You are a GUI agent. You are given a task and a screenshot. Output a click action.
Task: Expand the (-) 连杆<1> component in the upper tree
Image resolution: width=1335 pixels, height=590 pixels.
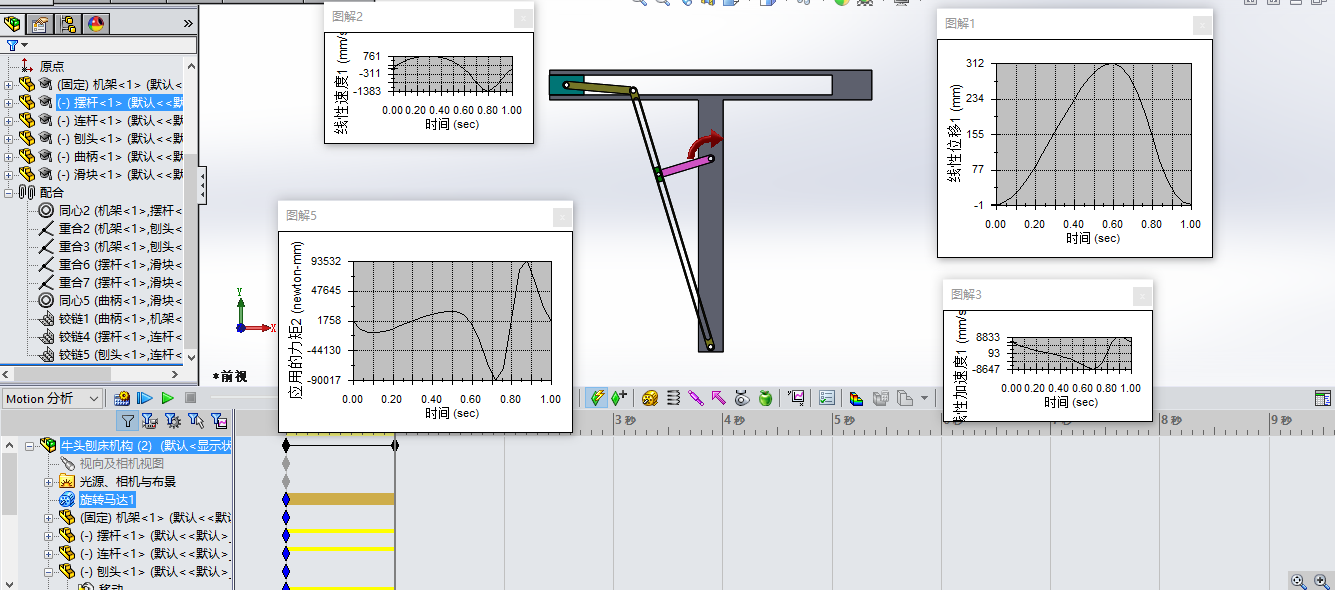coord(8,120)
